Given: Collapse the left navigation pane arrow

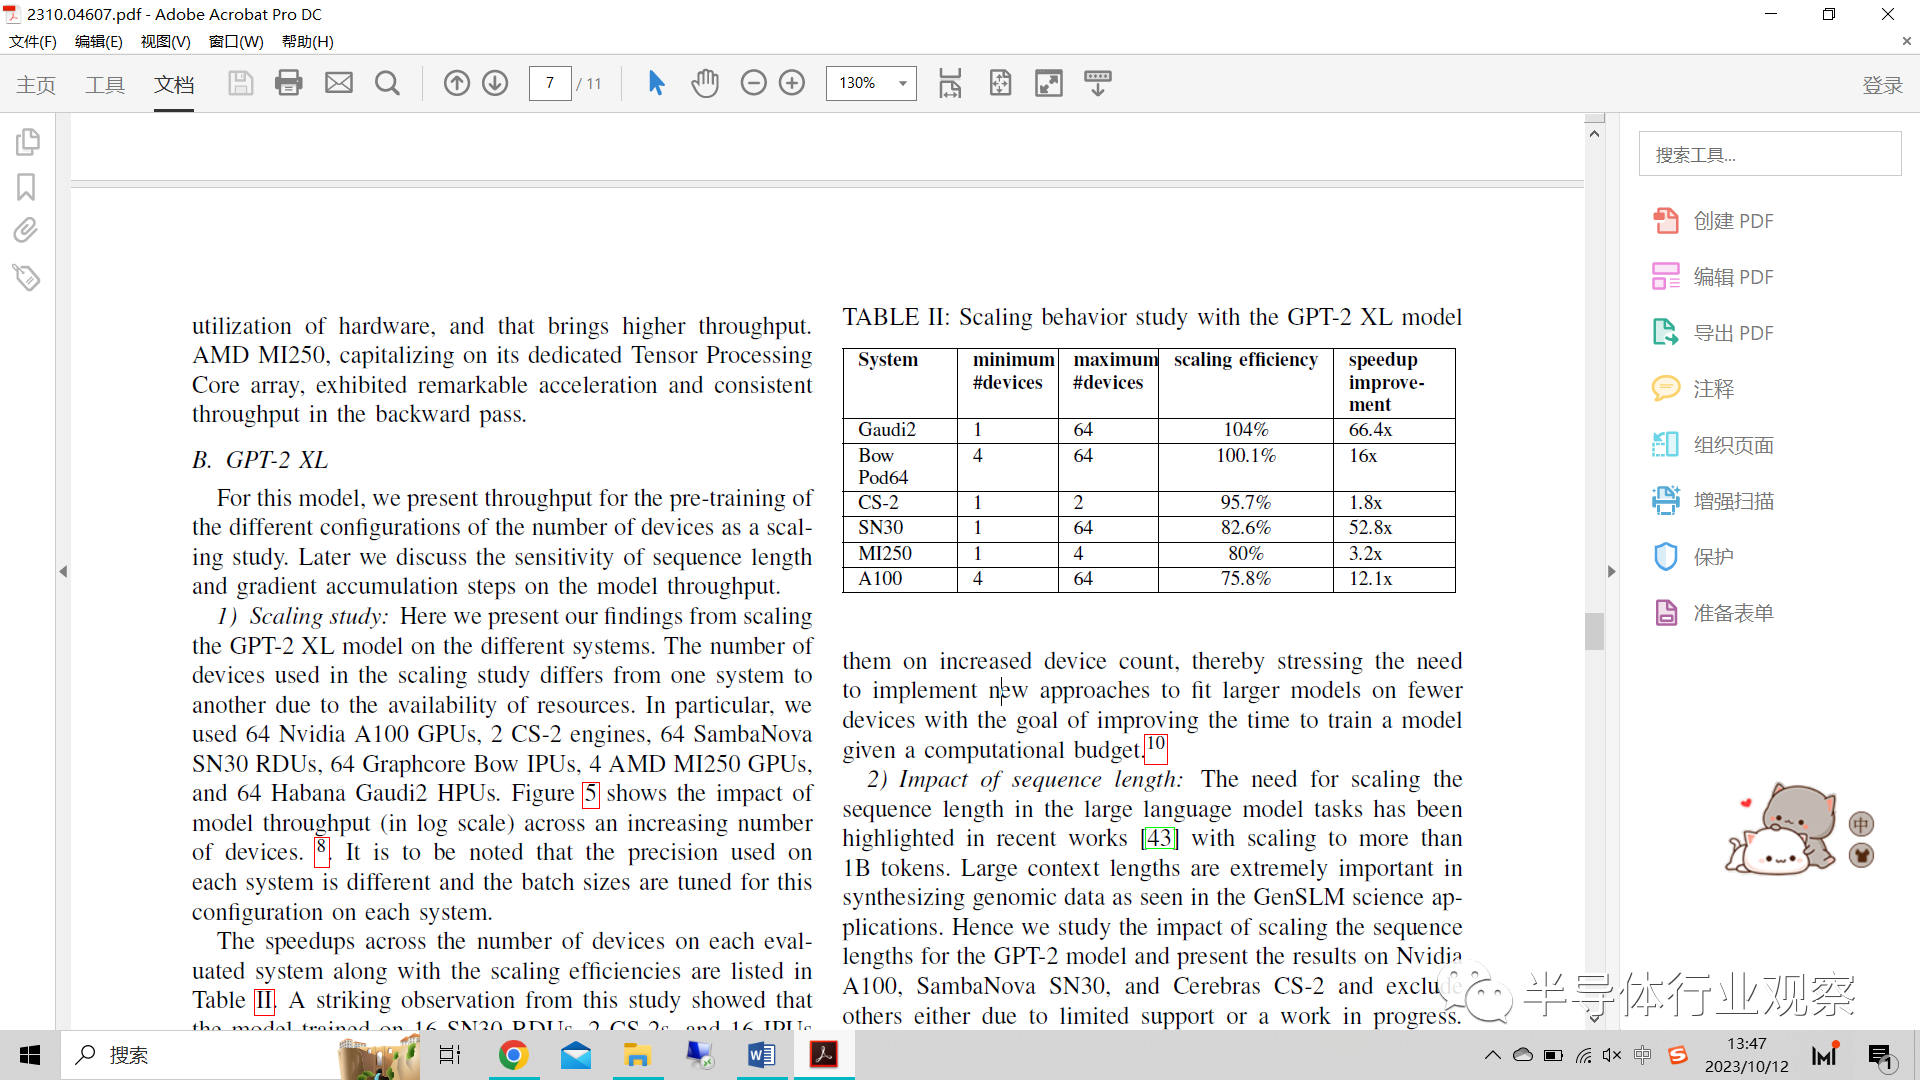Looking at the screenshot, I should (x=63, y=571).
